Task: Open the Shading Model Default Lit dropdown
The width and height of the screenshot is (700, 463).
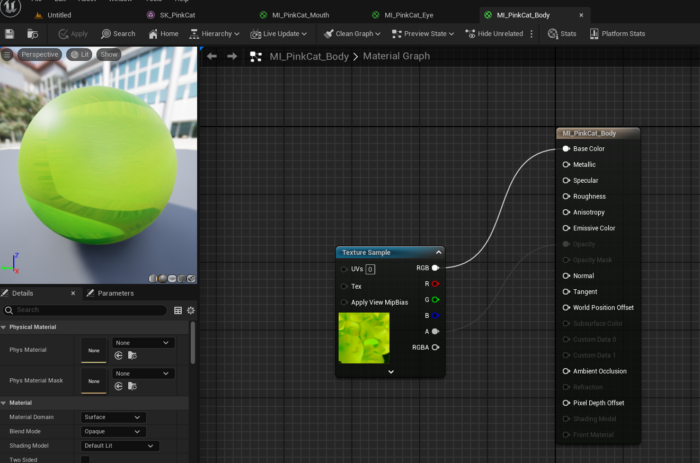Action: coord(120,446)
